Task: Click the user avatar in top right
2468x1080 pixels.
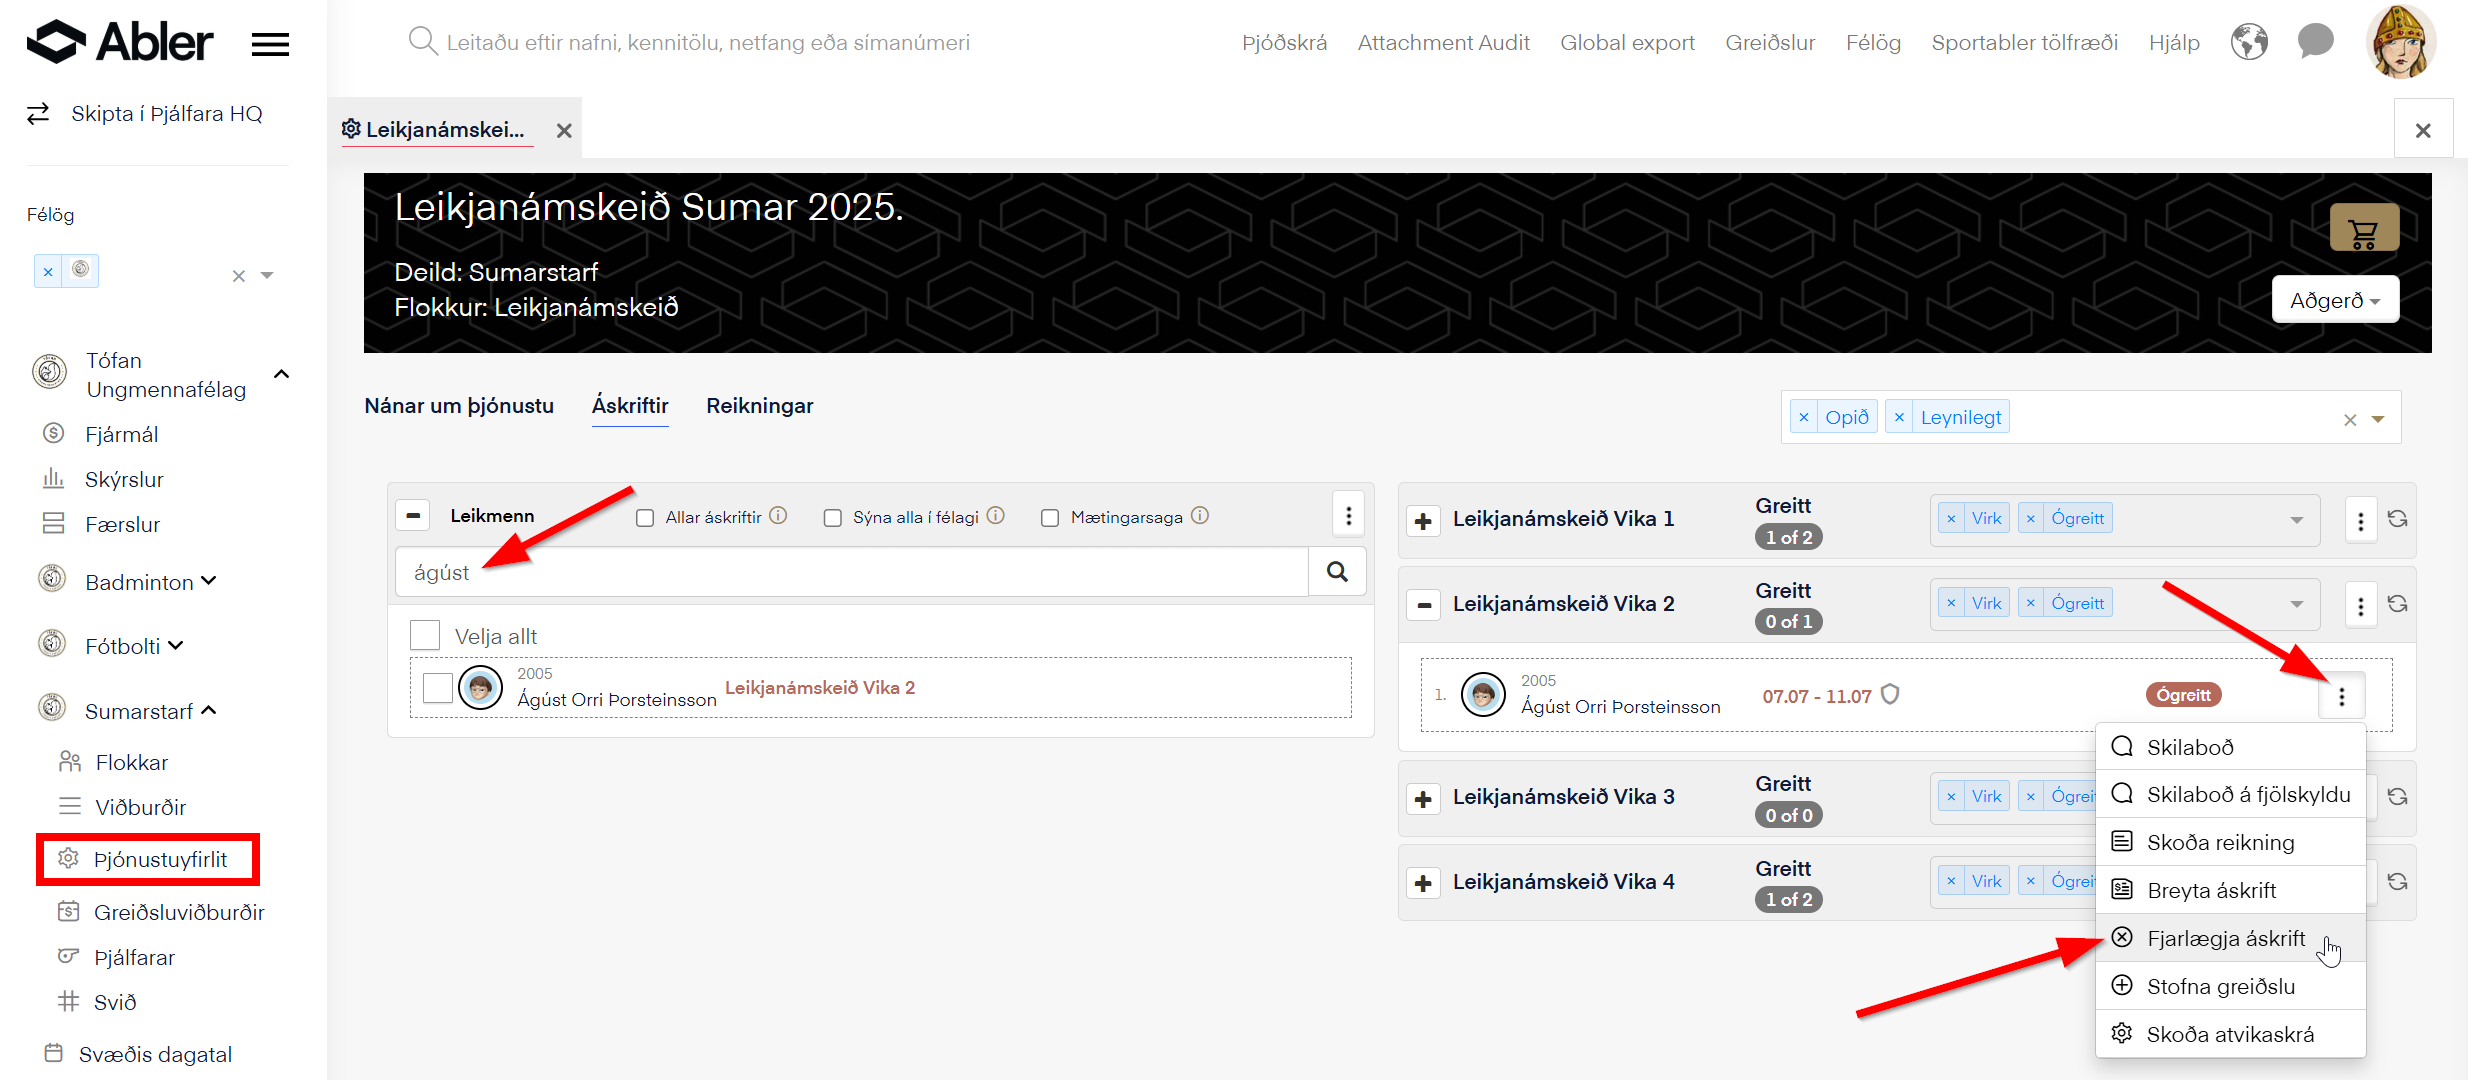Action: [x=2400, y=42]
